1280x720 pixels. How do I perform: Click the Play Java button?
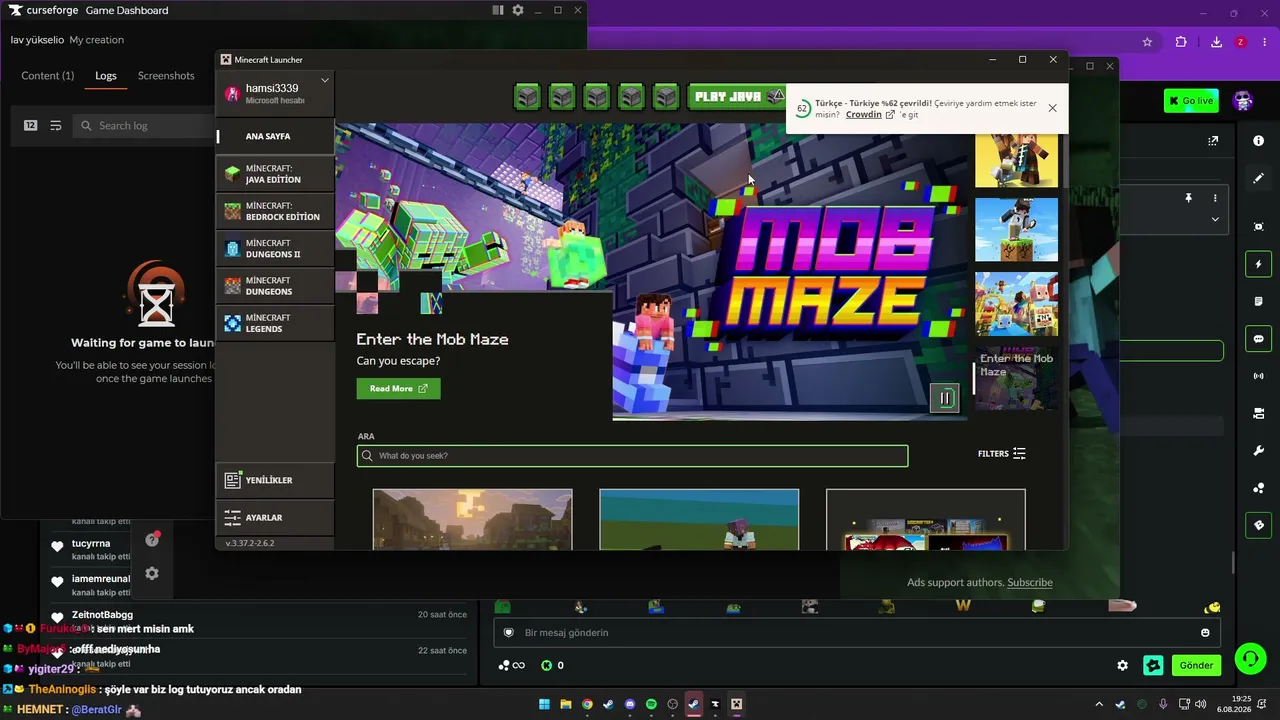click(x=738, y=97)
